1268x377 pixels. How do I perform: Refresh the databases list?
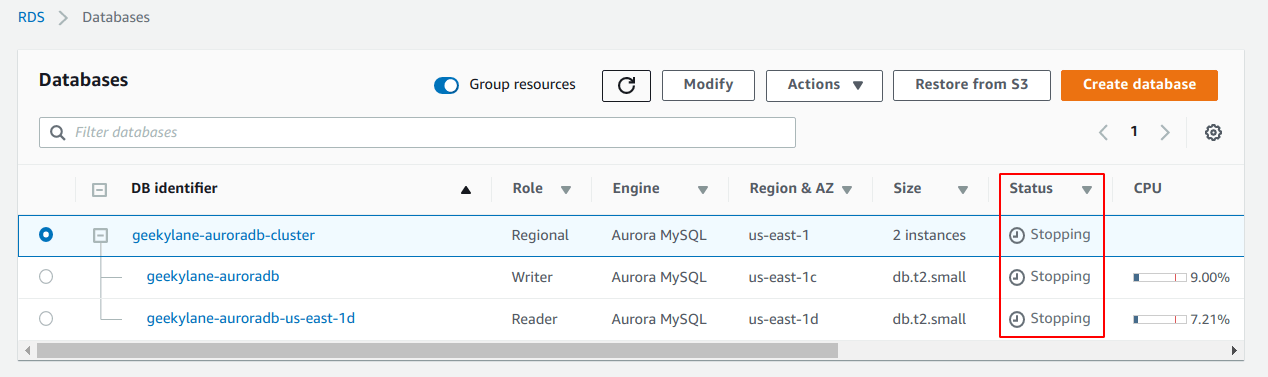[x=626, y=85]
